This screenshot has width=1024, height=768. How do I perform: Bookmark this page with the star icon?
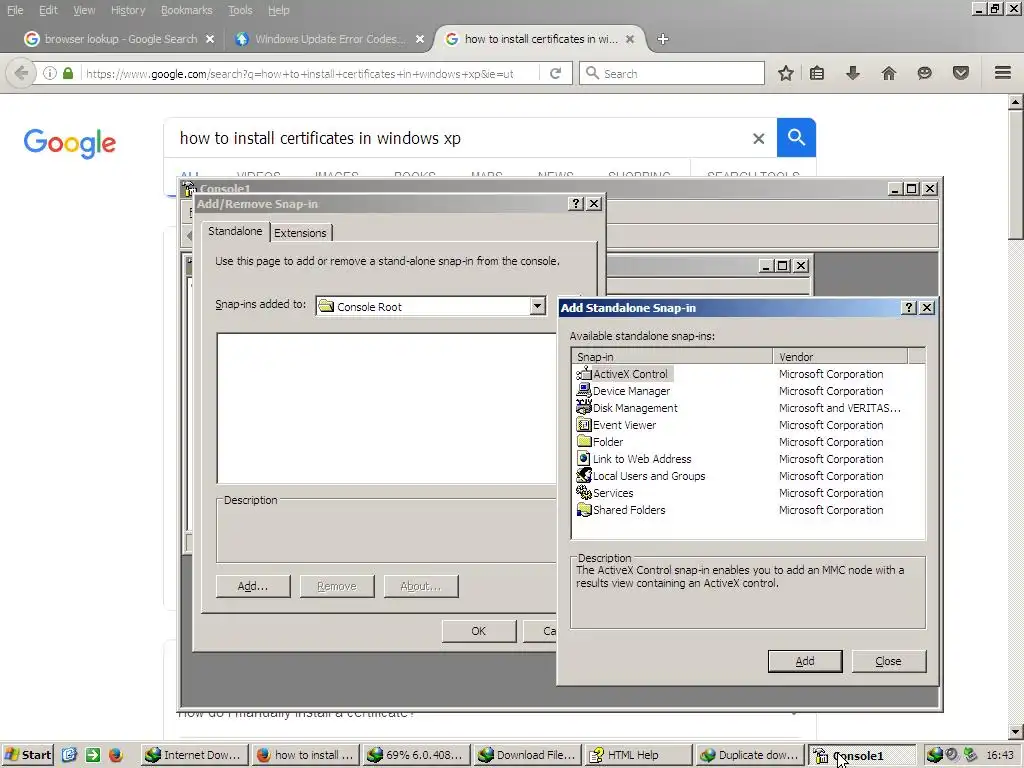point(786,73)
